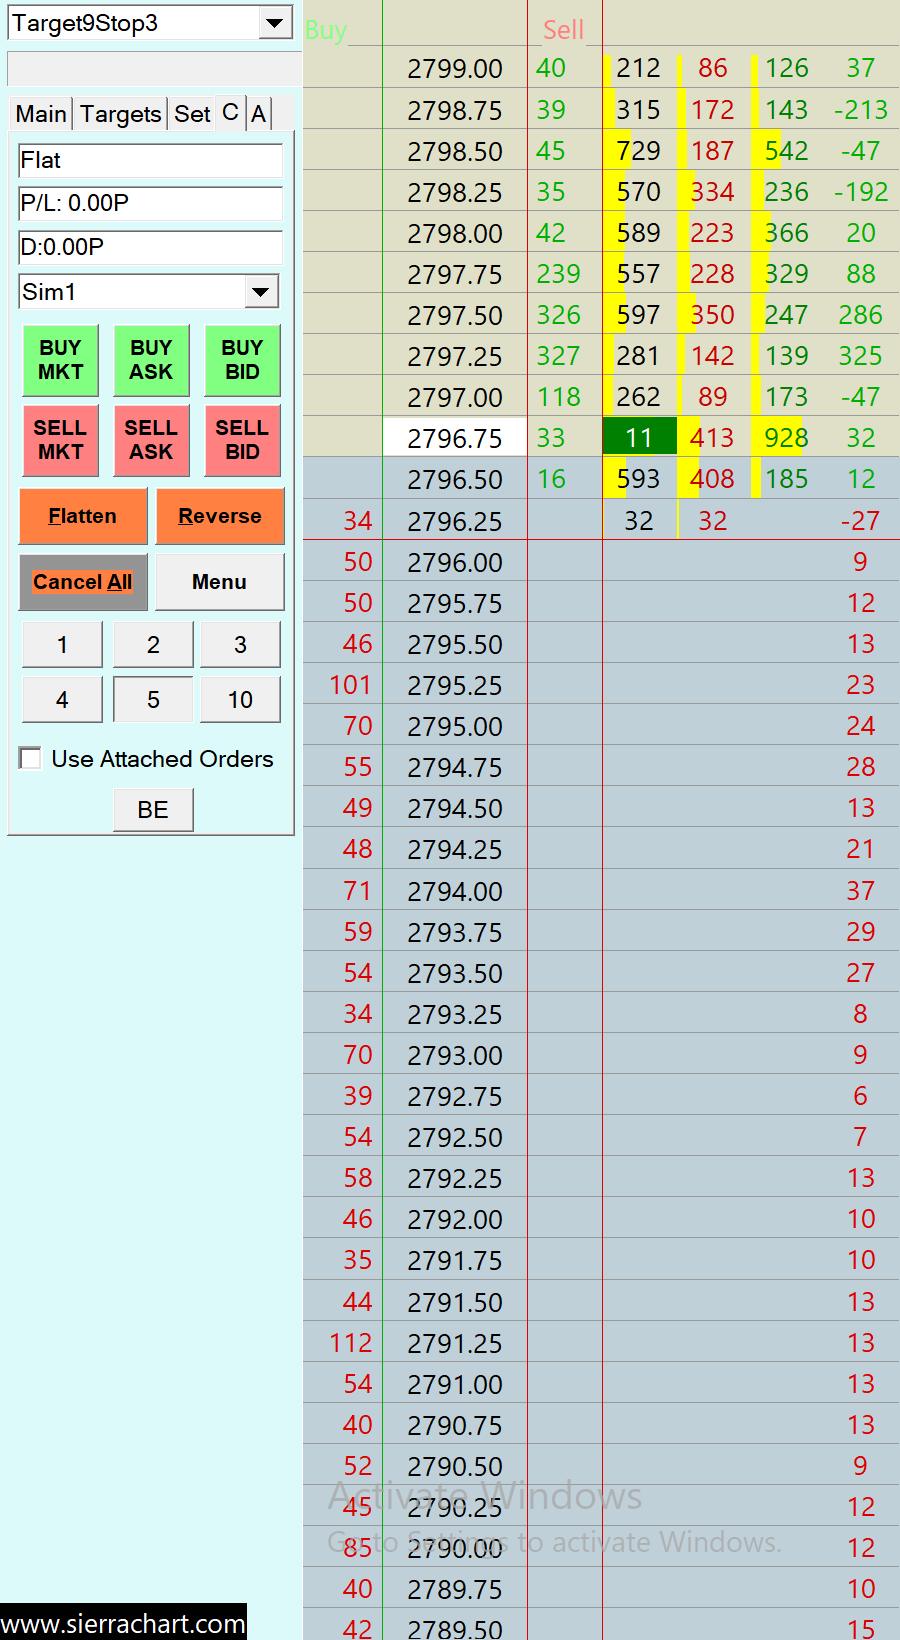Click the 928 volume cell at 2796.75
This screenshot has height=1640, width=900.
787,438
